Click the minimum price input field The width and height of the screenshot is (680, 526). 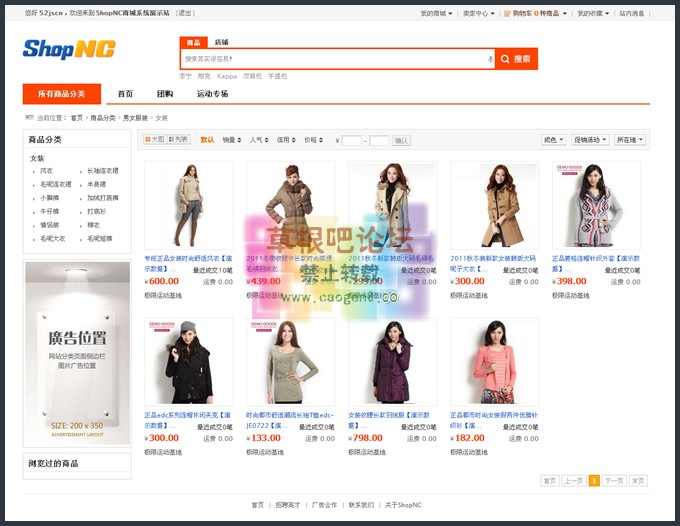(352, 141)
